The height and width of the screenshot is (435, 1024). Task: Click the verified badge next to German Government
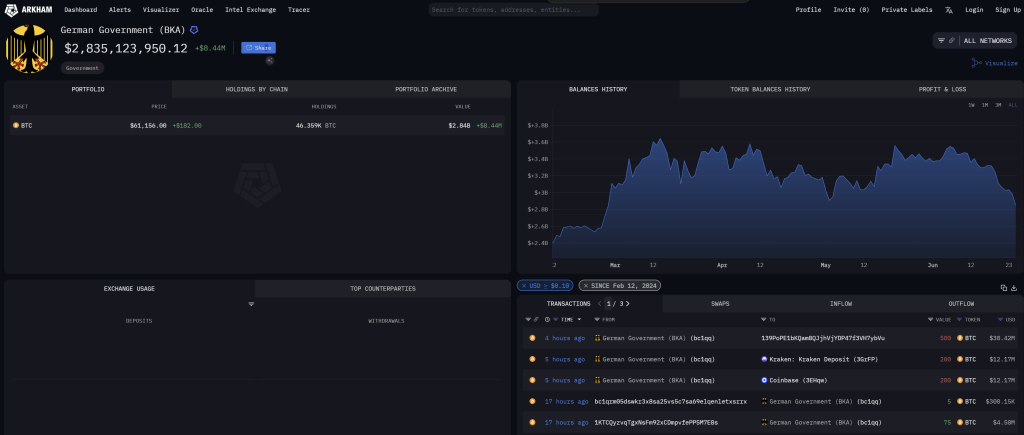tap(194, 30)
